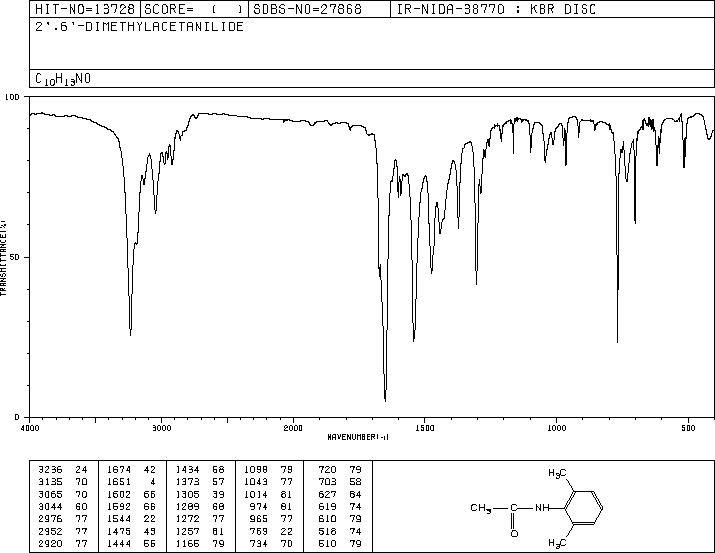This screenshot has width=715, height=553.
Task: Click the 619 peak table entry
Action: [x=340, y=506]
